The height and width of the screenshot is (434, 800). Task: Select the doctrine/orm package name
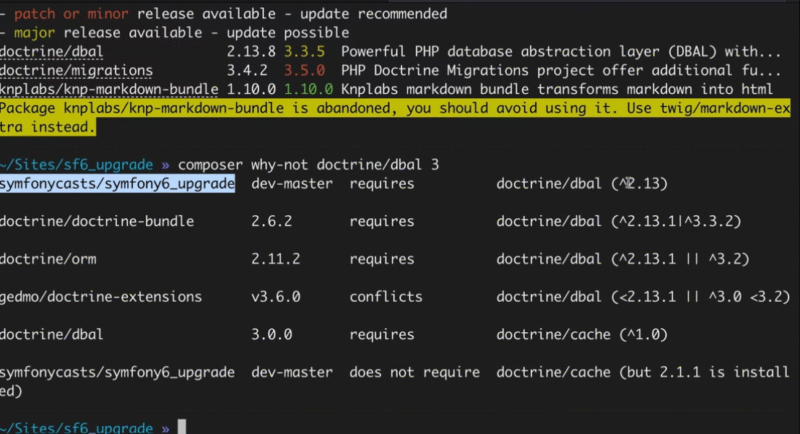(x=48, y=259)
